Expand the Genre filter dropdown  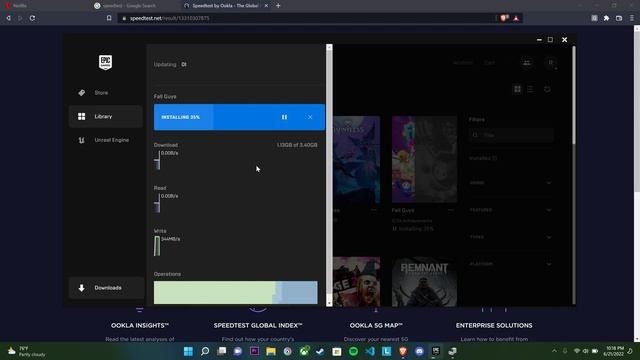pyautogui.click(x=510, y=183)
